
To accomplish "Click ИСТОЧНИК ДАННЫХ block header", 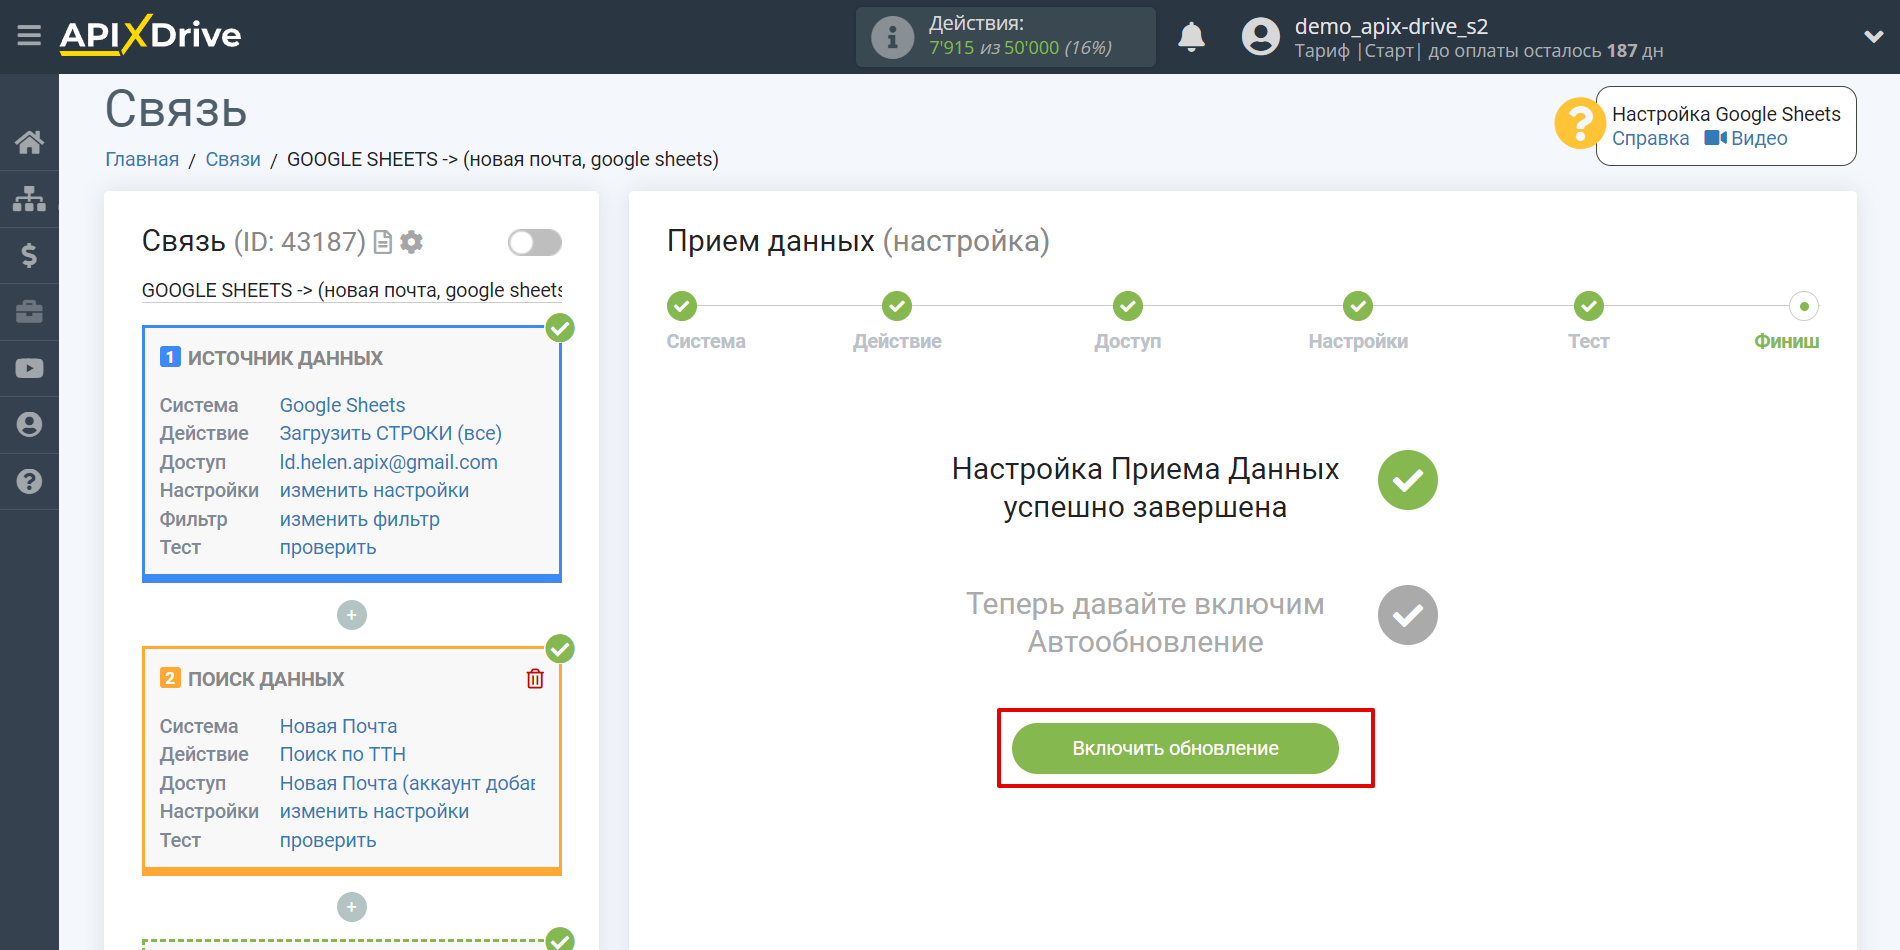I will 285,358.
